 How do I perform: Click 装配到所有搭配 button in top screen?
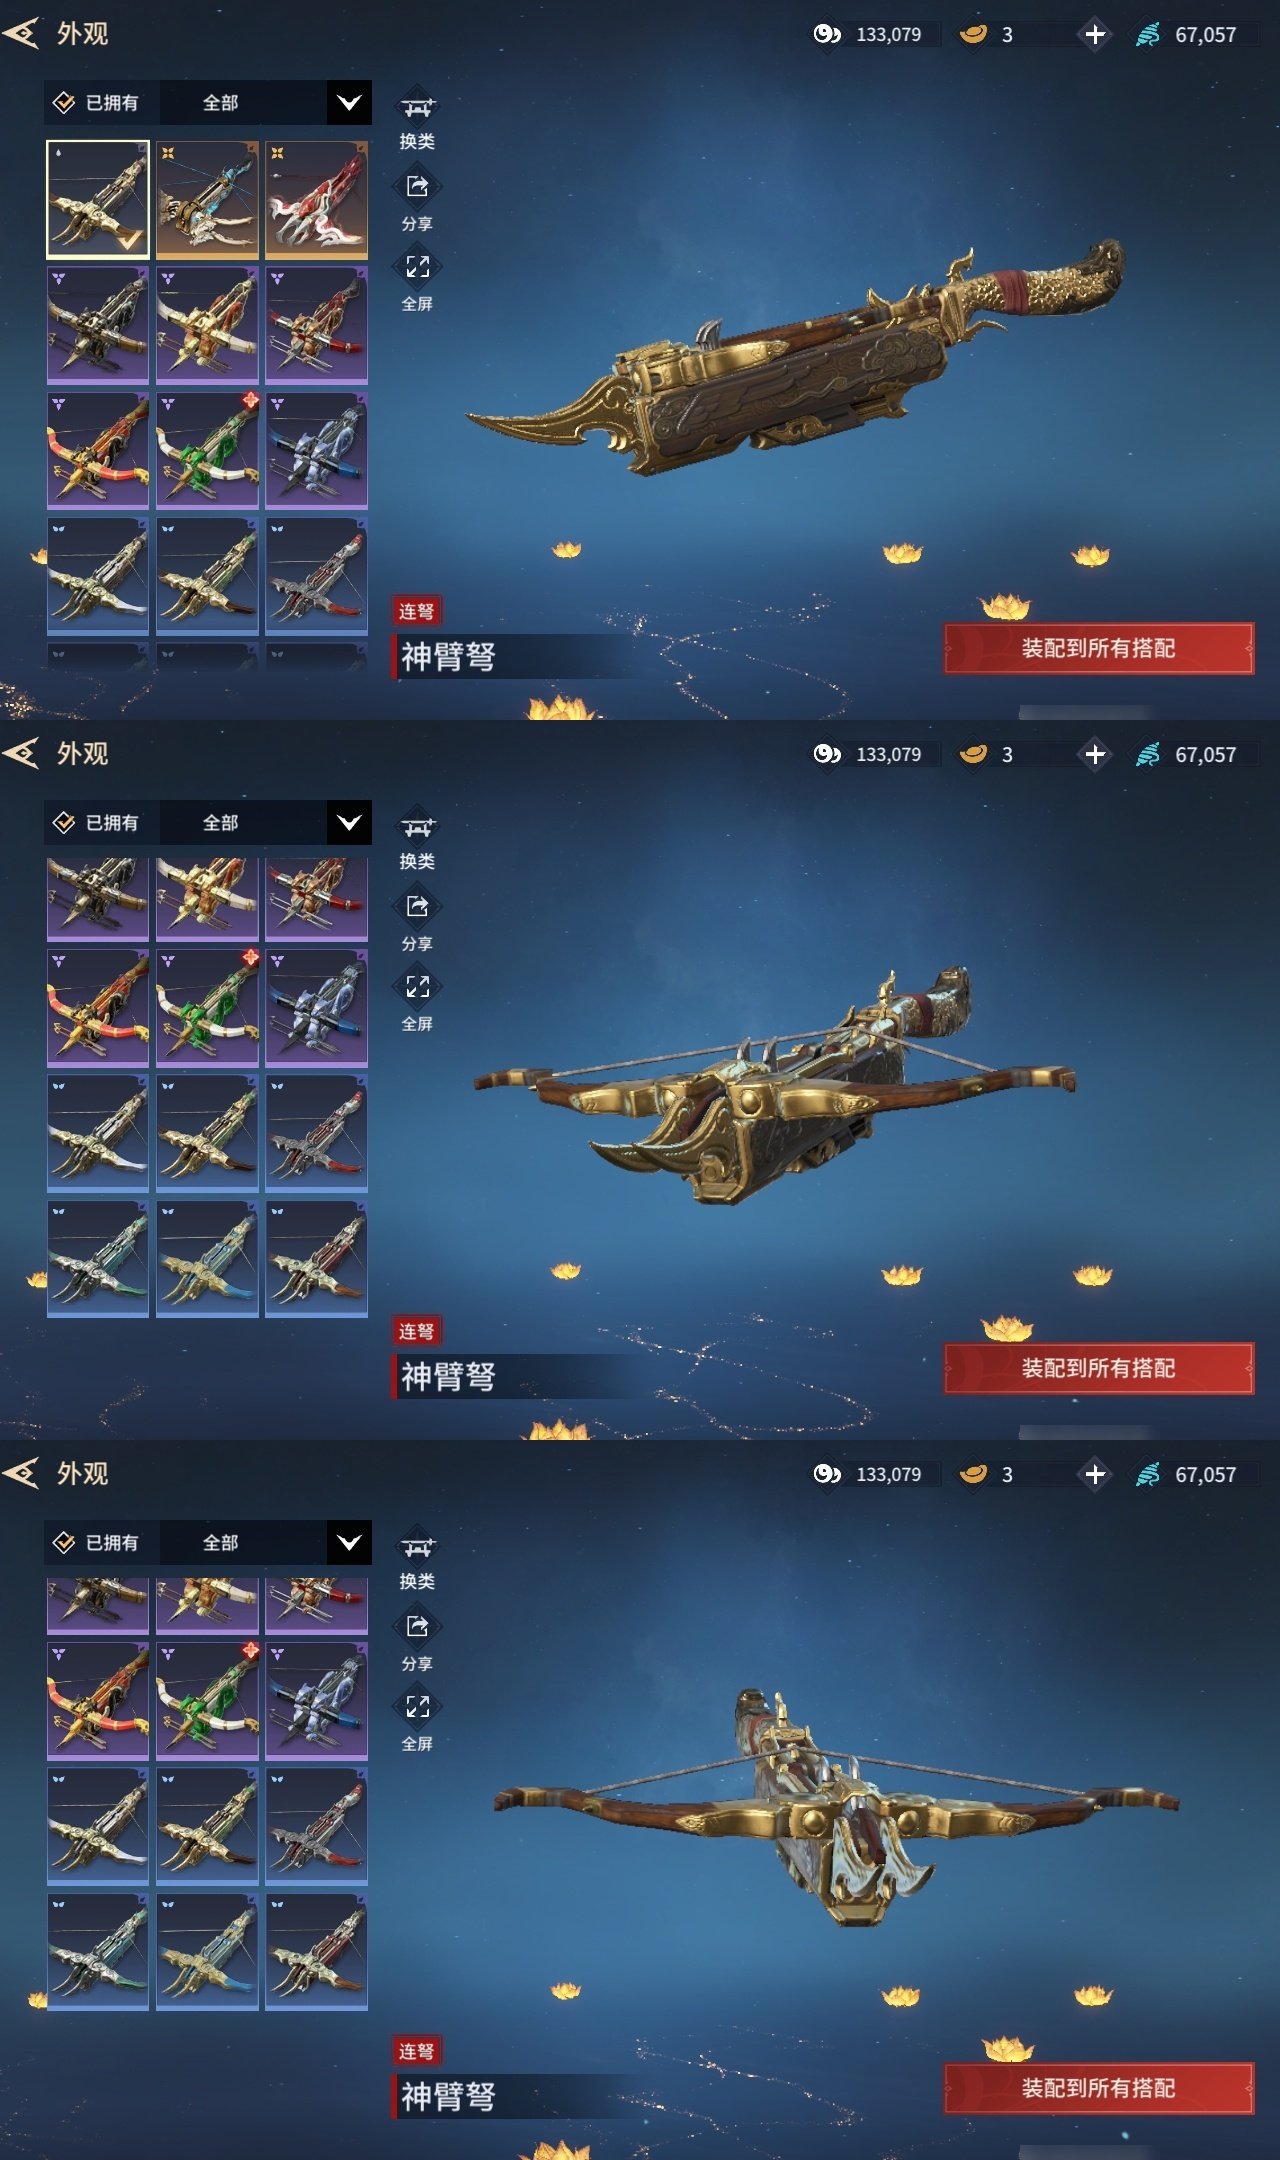click(1098, 648)
